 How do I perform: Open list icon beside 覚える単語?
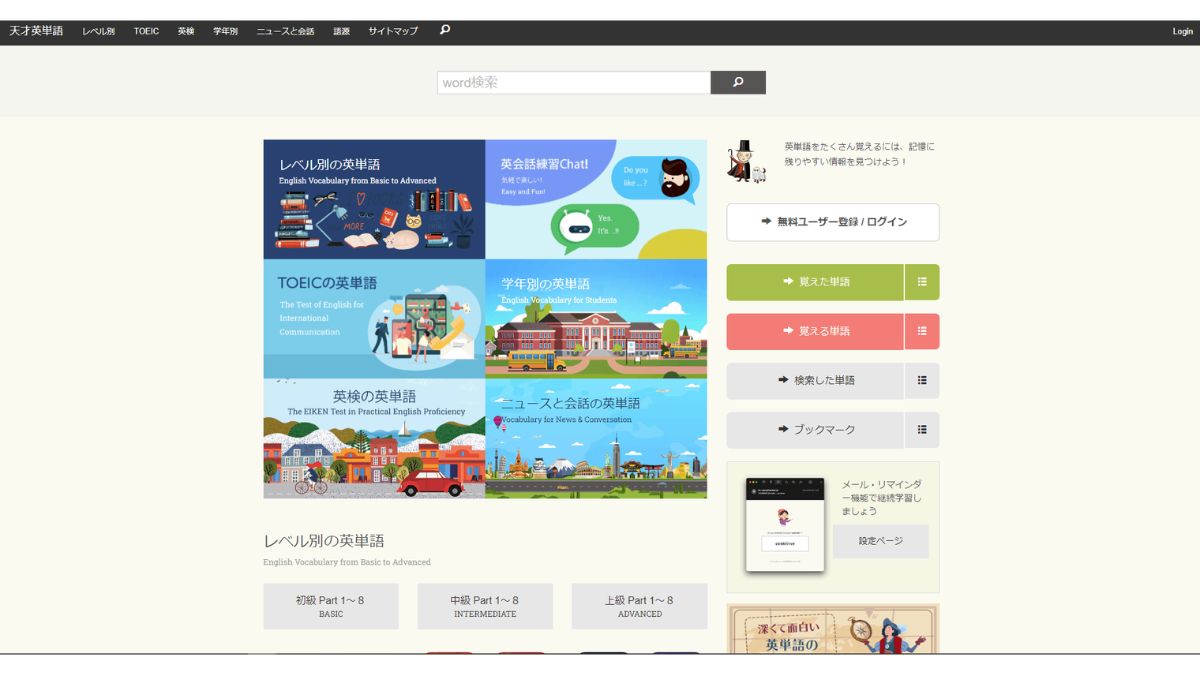click(x=922, y=331)
